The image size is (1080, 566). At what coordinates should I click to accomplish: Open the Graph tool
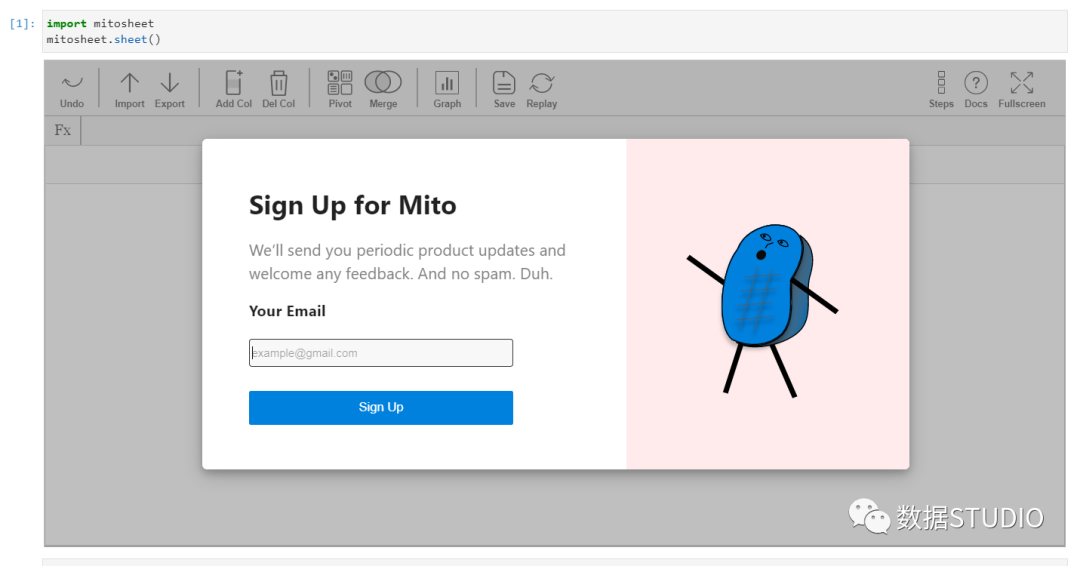(x=447, y=90)
